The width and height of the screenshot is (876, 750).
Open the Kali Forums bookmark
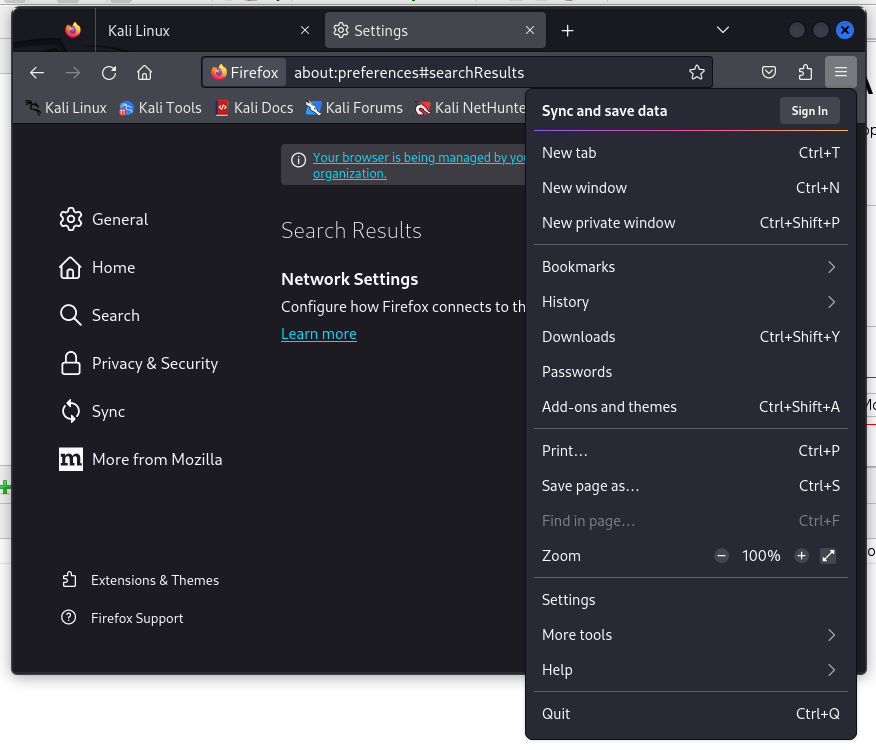(354, 108)
